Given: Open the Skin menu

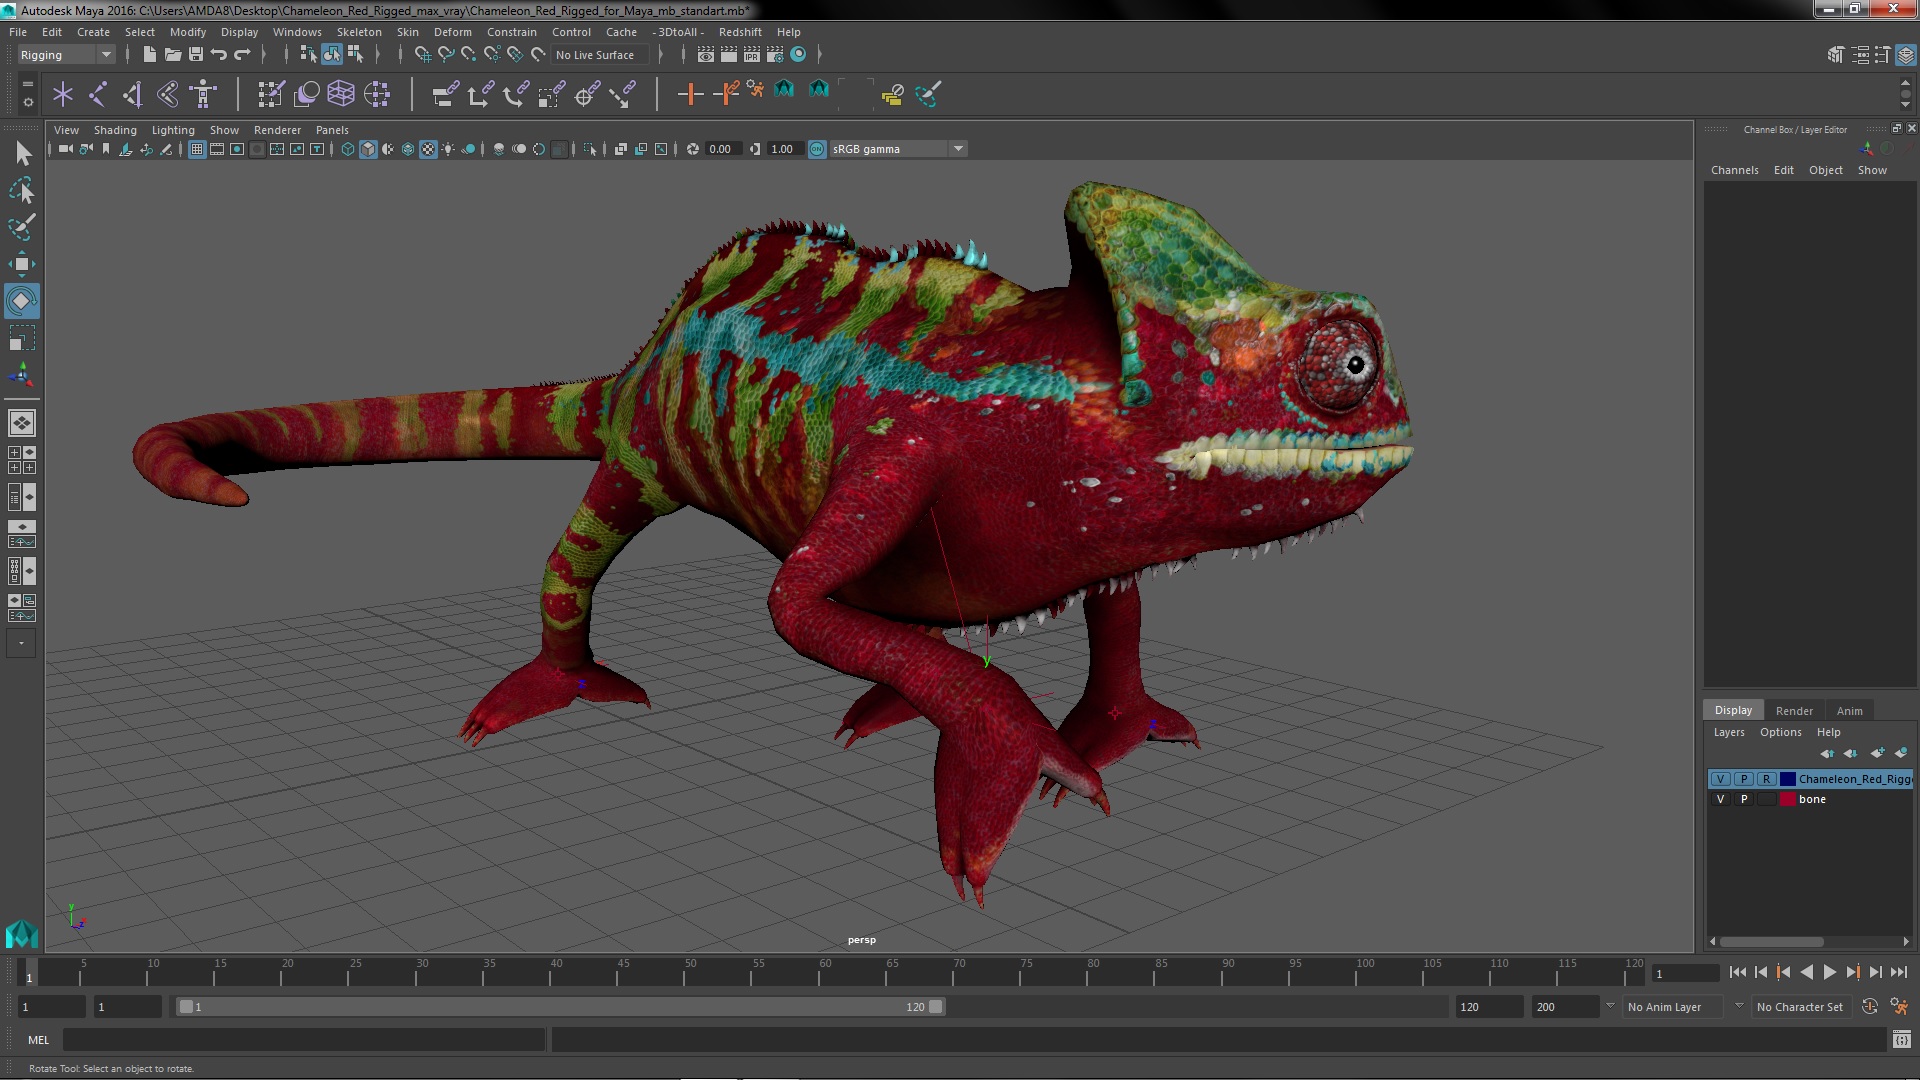Looking at the screenshot, I should 407,32.
